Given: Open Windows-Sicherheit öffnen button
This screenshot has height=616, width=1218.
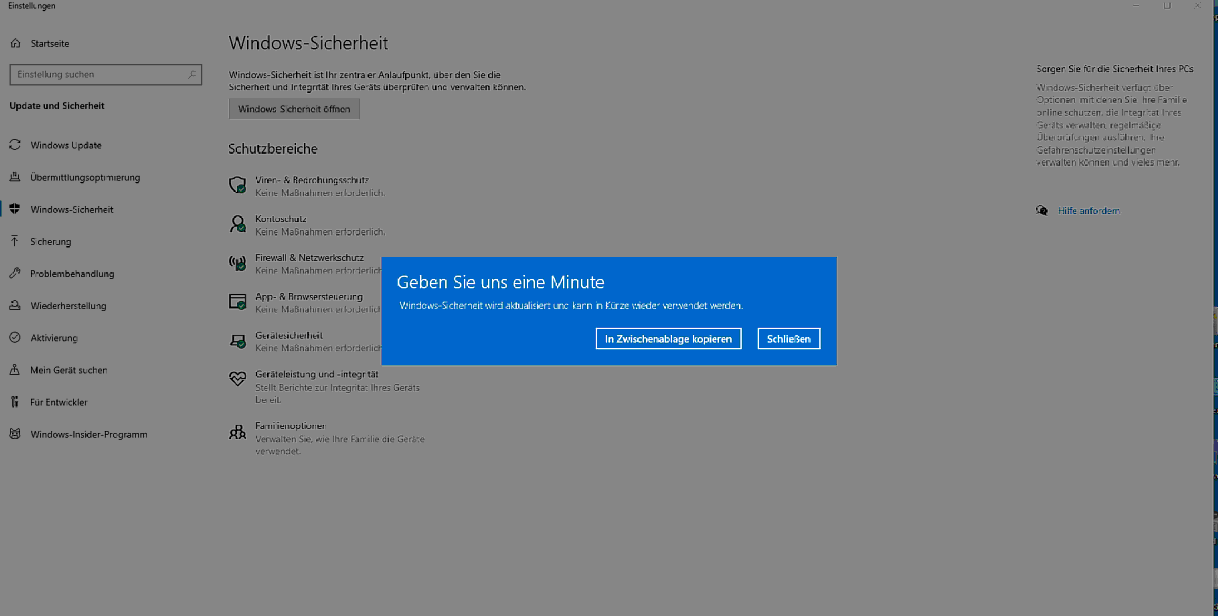Looking at the screenshot, I should coord(294,109).
